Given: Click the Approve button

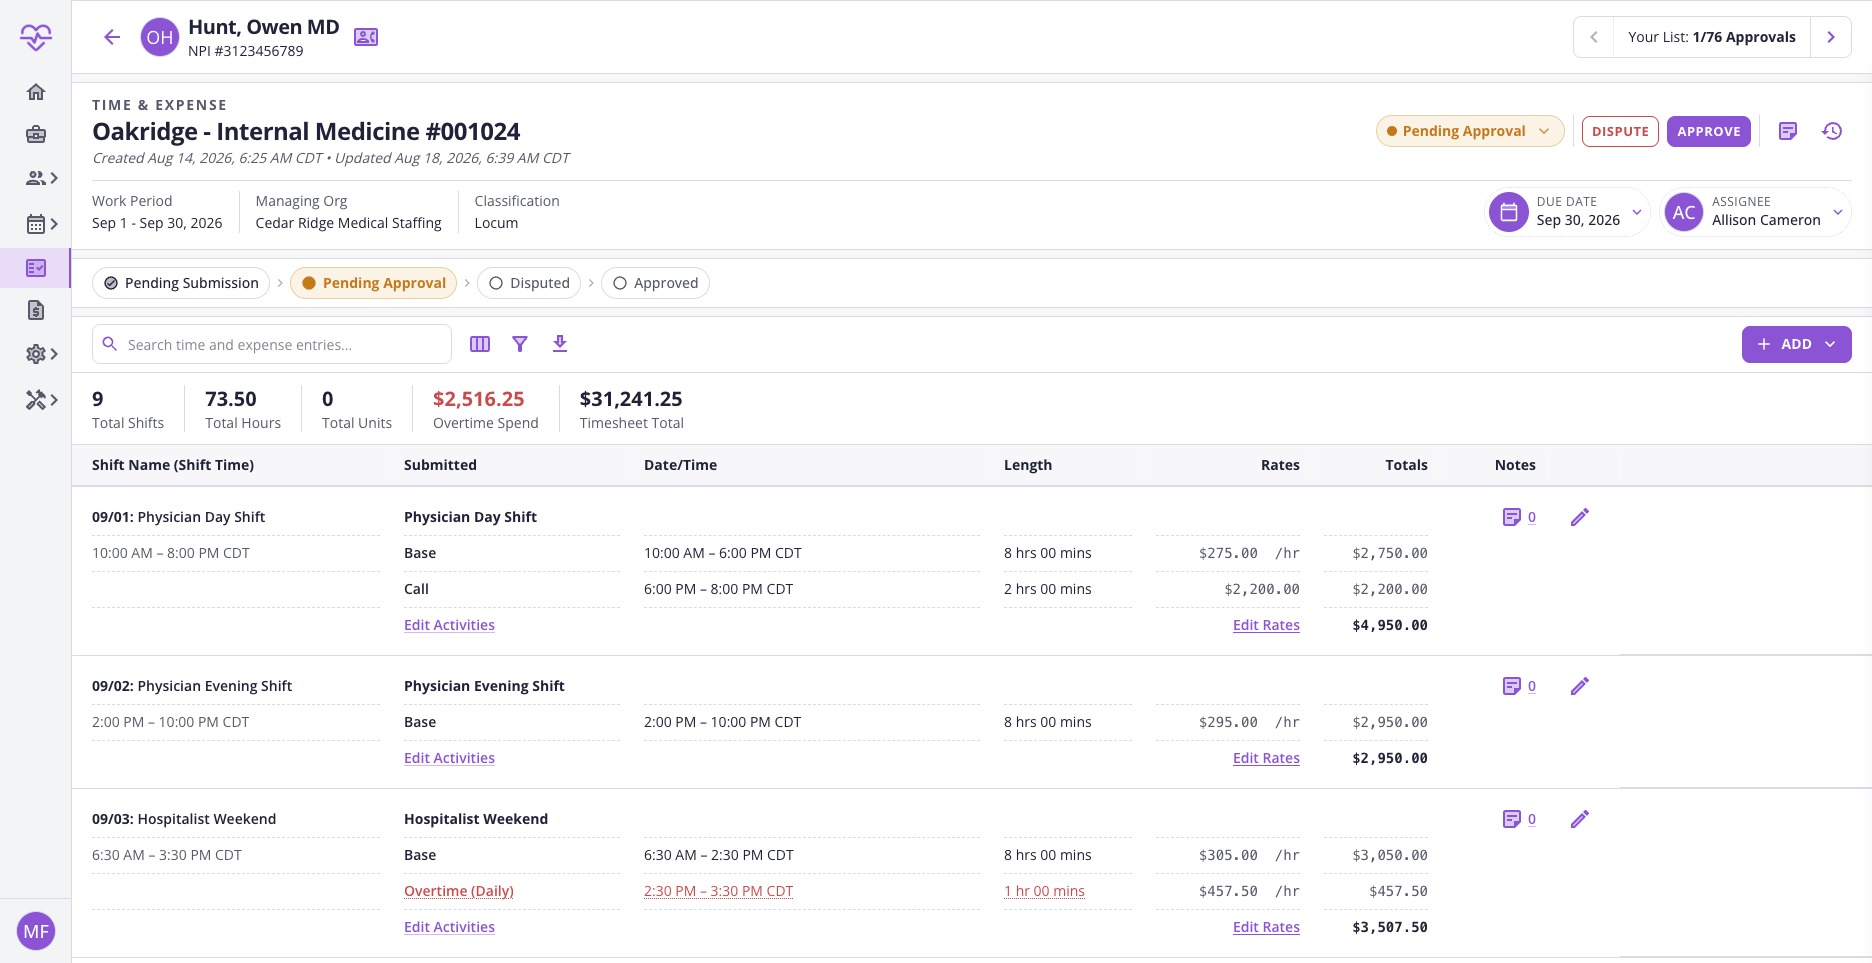Looking at the screenshot, I should tap(1709, 131).
